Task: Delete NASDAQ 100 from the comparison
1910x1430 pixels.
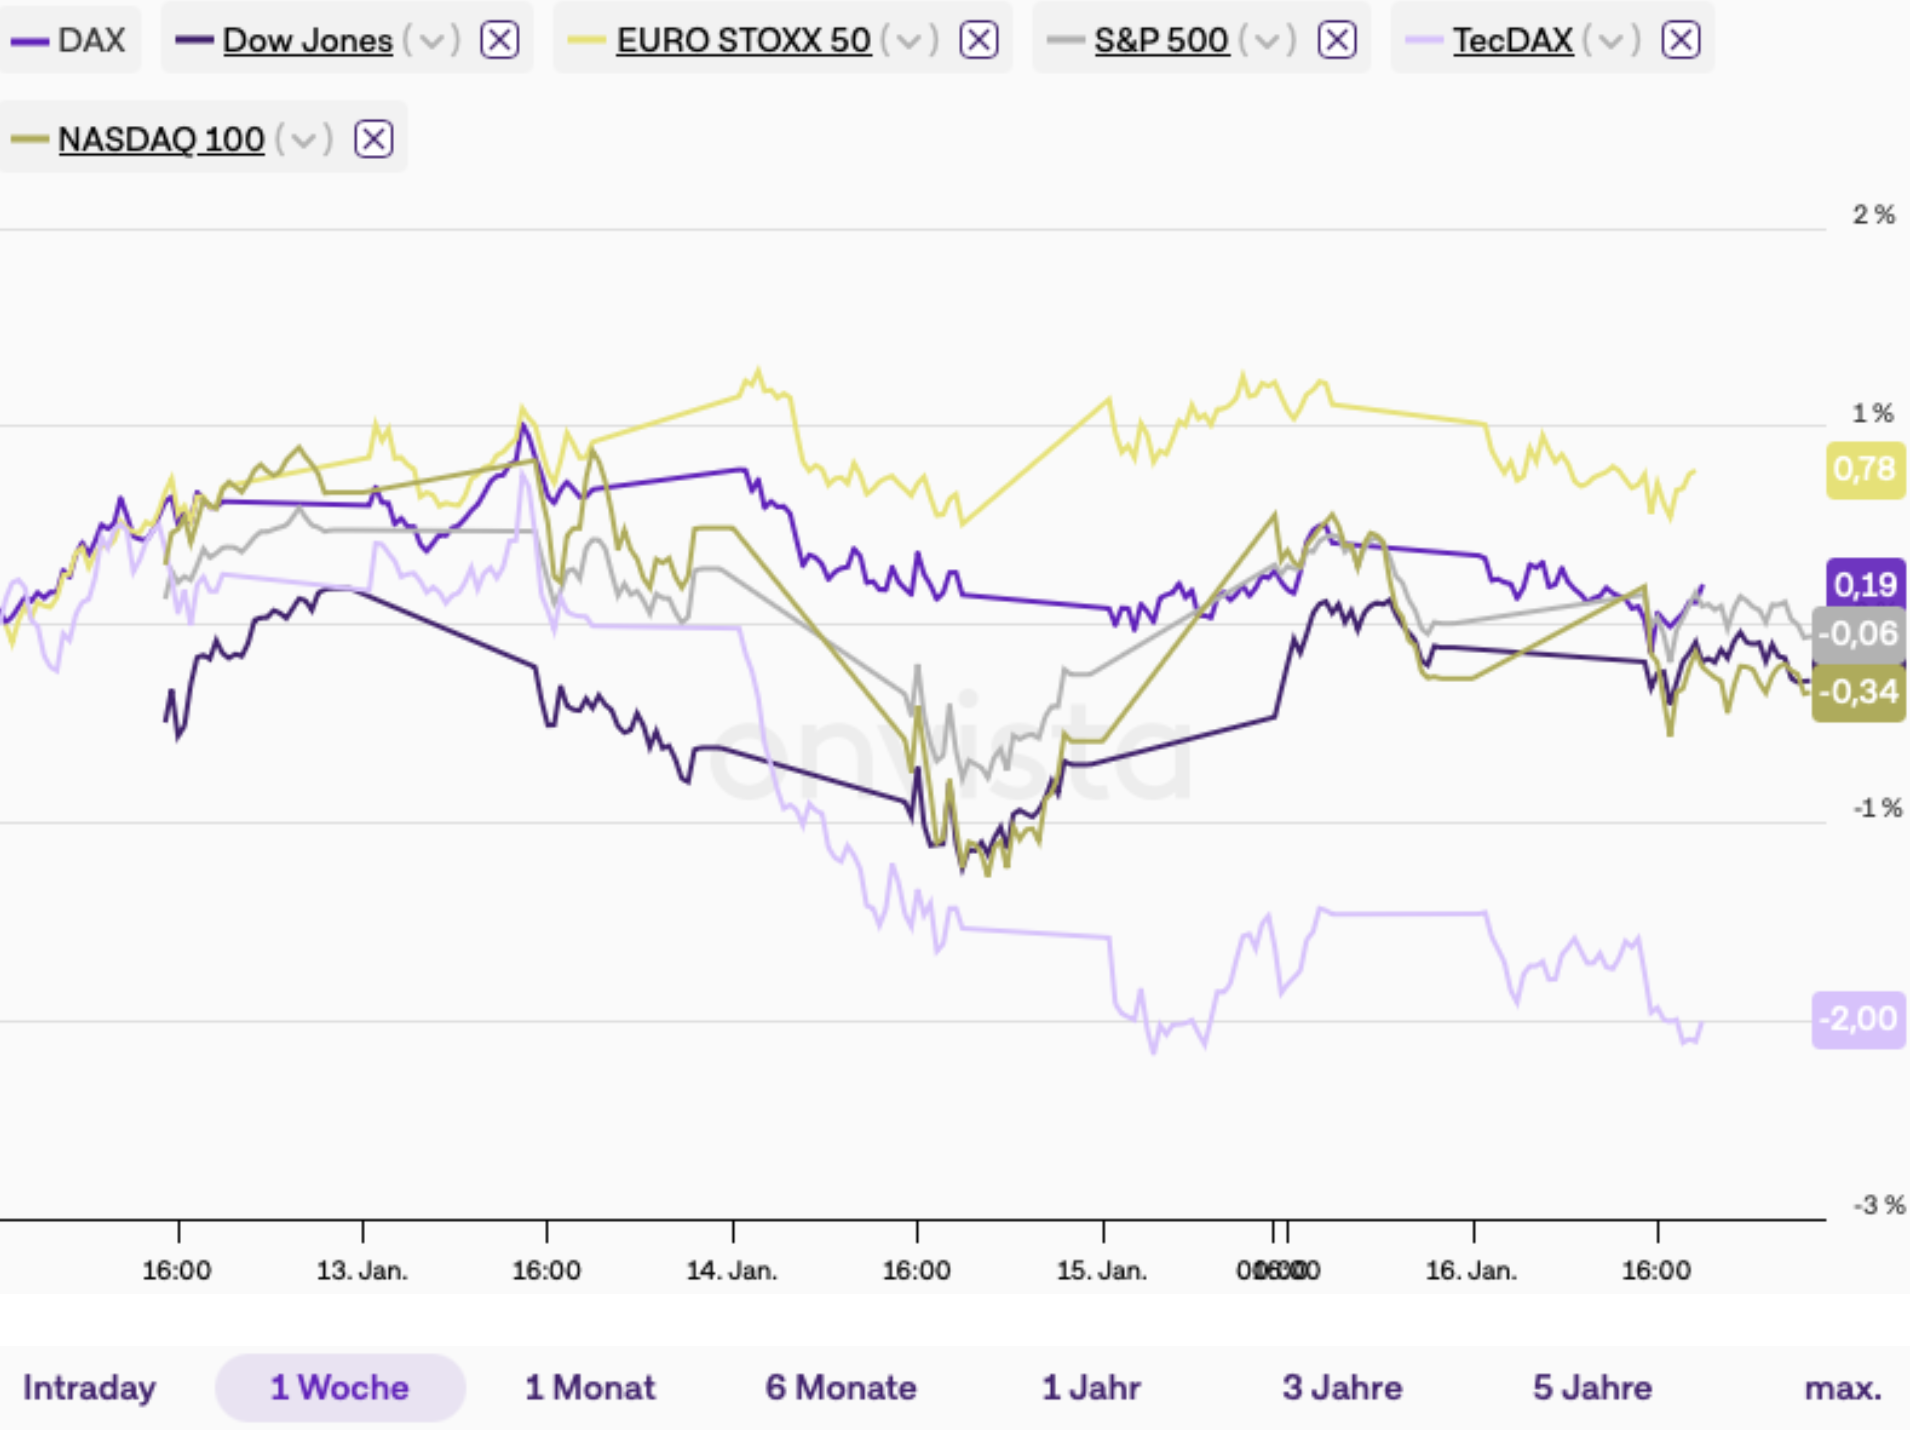Action: tap(373, 139)
